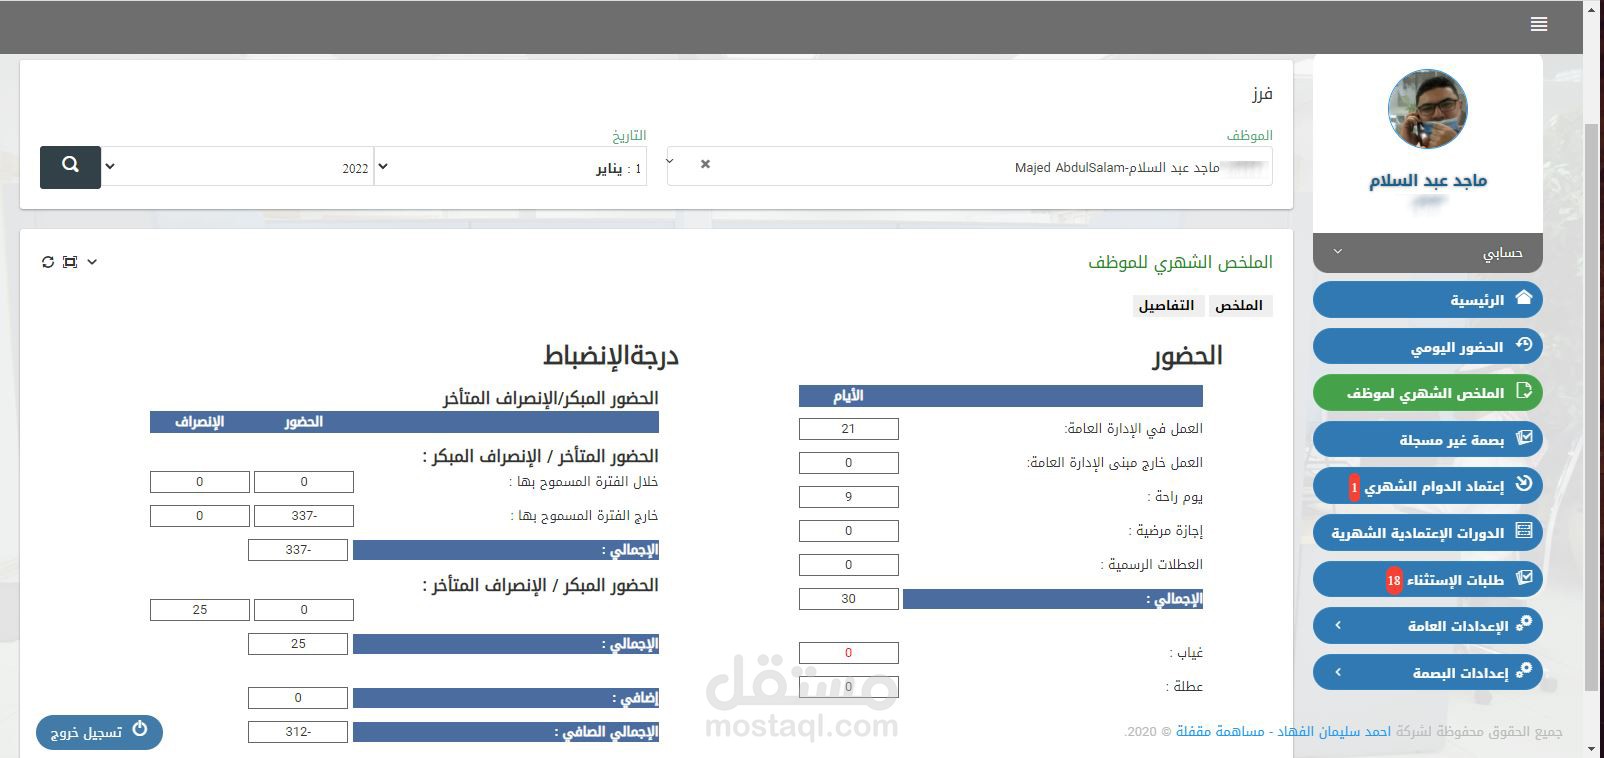
Task: Click the search magnifier button
Action: coord(70,166)
